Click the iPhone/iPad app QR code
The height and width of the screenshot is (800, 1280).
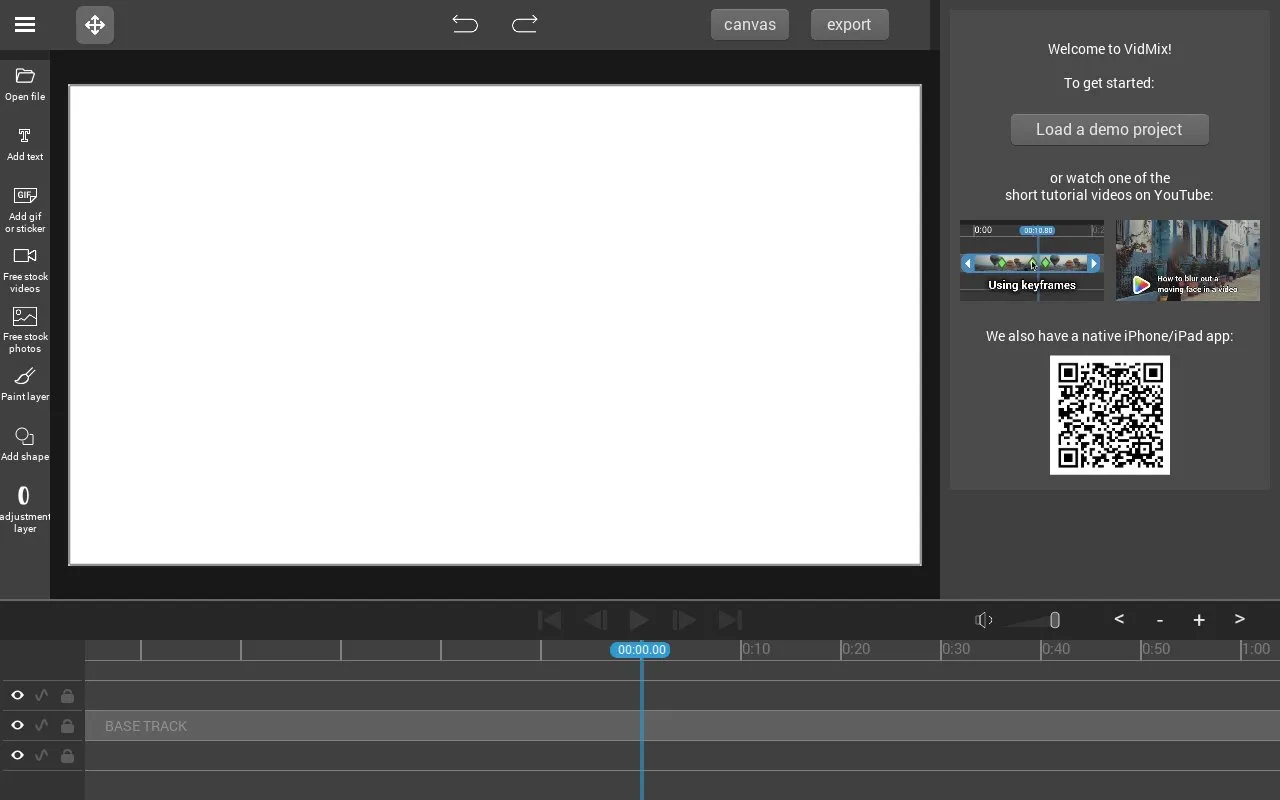(1110, 415)
